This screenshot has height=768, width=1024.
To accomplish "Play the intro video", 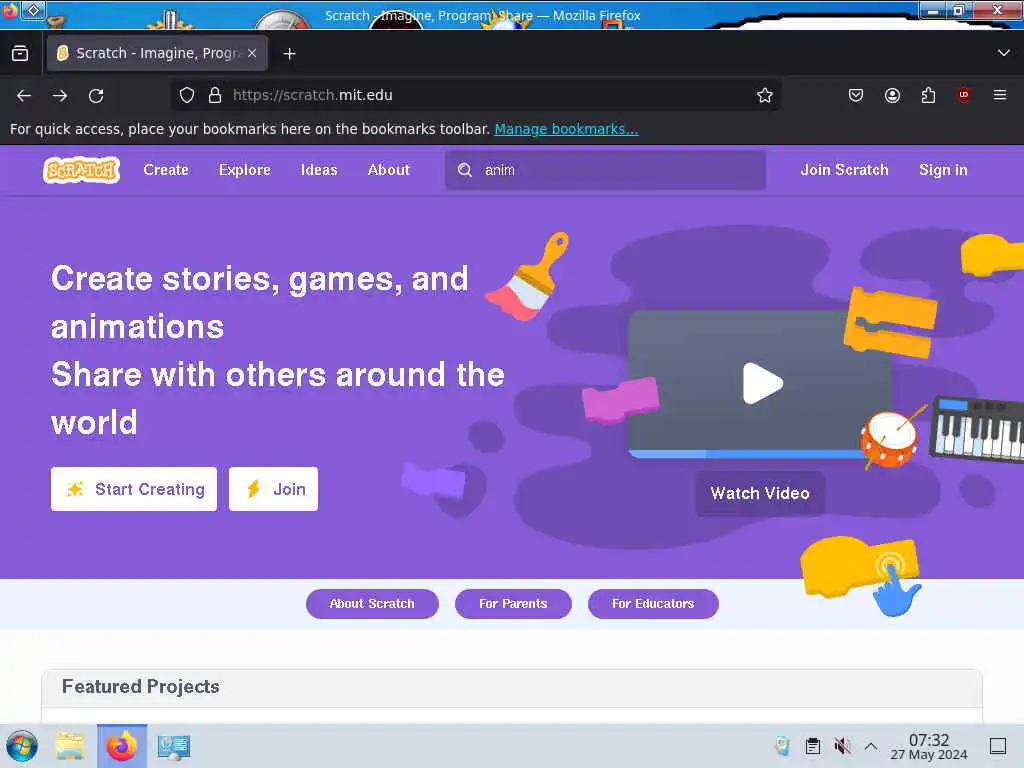I will [762, 383].
